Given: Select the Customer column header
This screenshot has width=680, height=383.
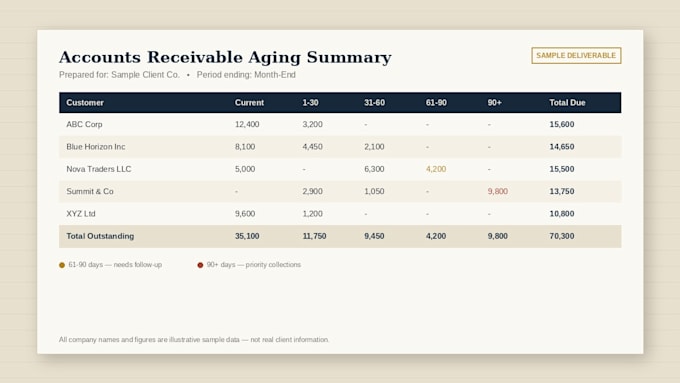Looking at the screenshot, I should 85,103.
